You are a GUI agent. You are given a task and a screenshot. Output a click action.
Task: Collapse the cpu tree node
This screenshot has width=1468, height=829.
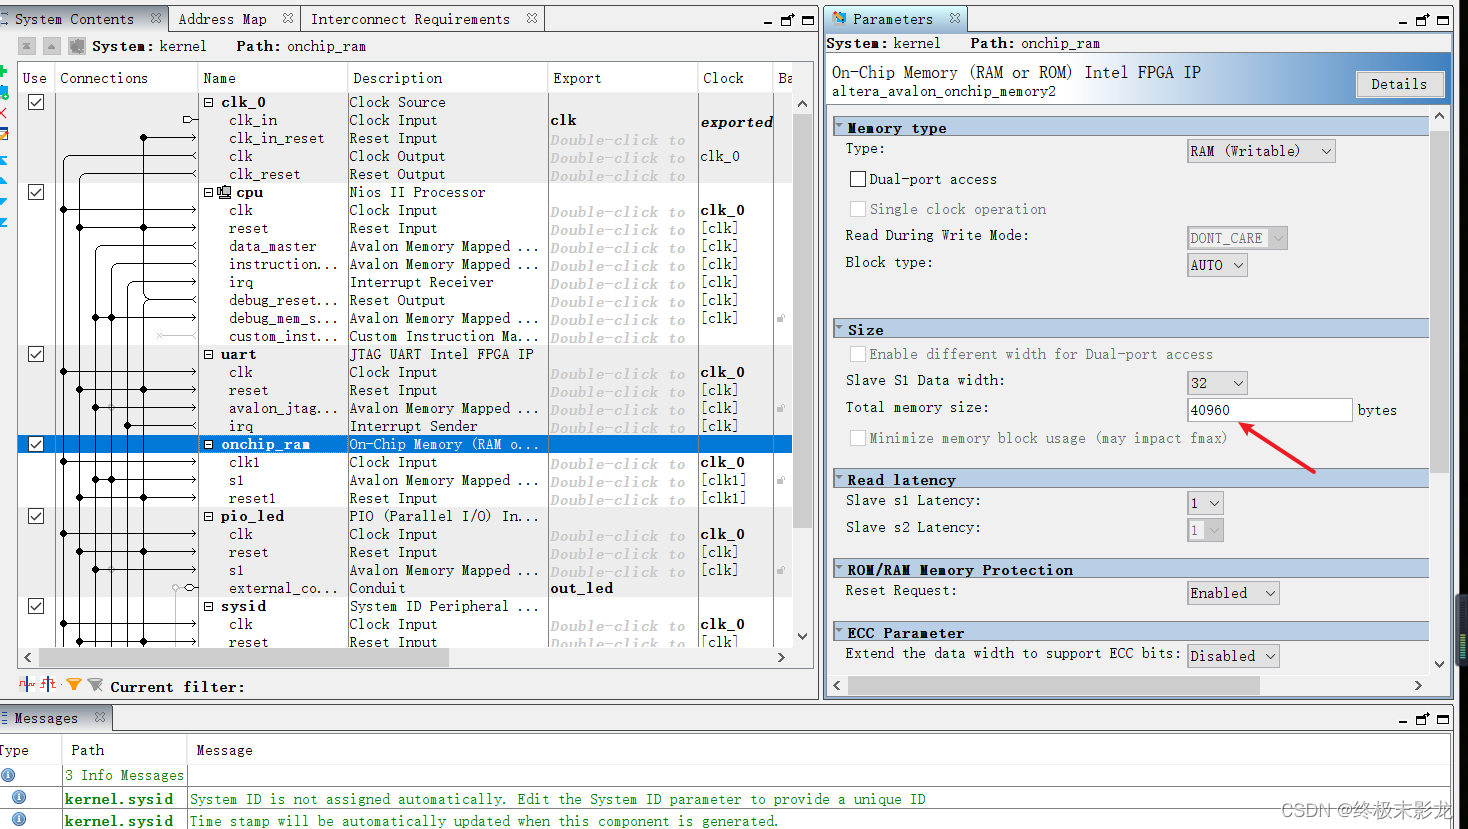click(x=209, y=192)
